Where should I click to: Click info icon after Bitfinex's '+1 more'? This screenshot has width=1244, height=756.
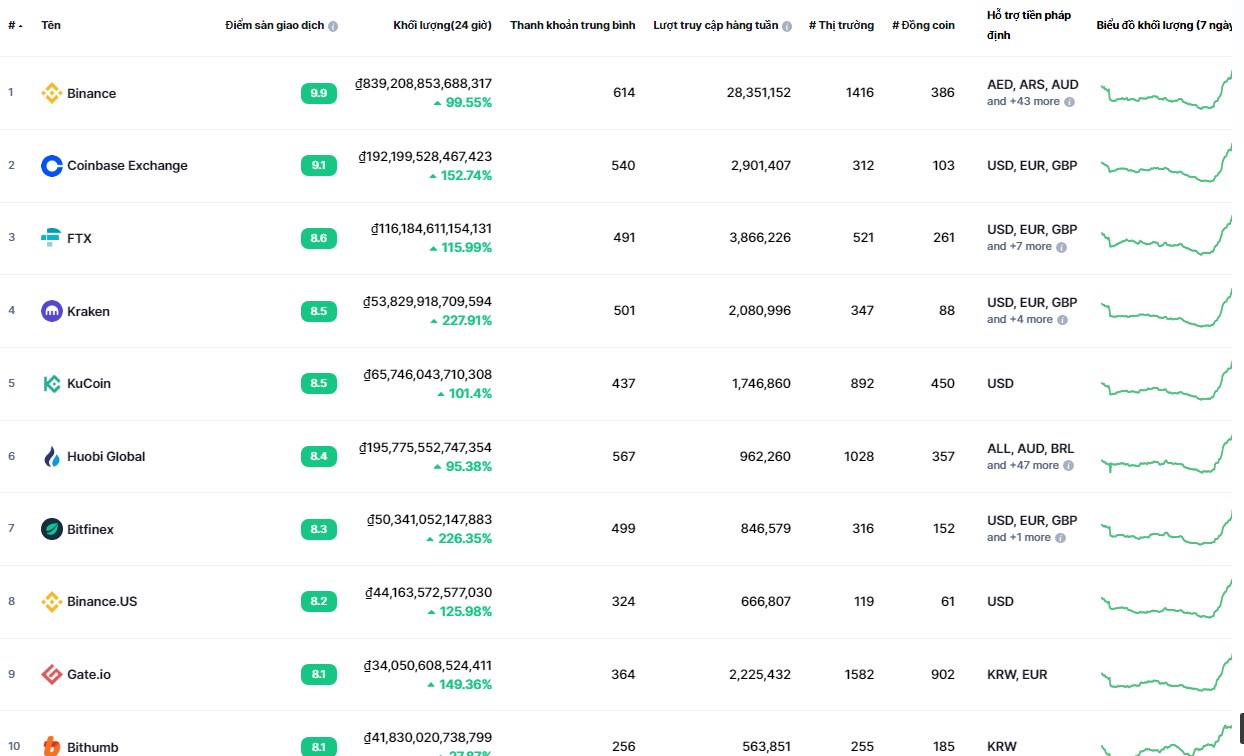click(x=1061, y=538)
